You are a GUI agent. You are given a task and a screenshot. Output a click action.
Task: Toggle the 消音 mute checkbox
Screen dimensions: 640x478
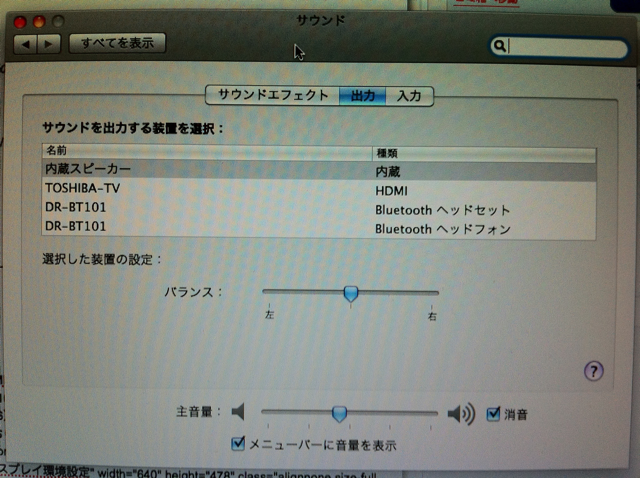click(x=493, y=413)
